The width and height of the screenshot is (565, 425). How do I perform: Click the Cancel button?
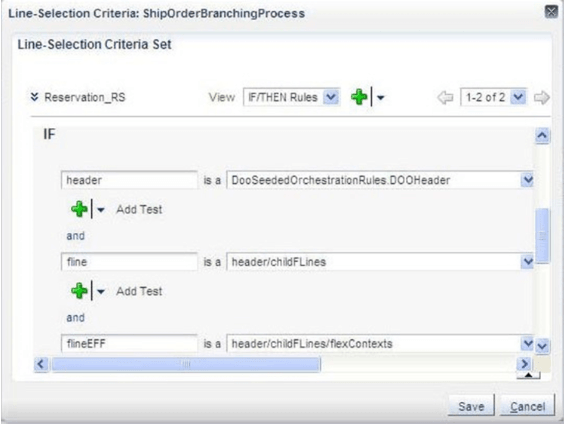click(x=527, y=406)
